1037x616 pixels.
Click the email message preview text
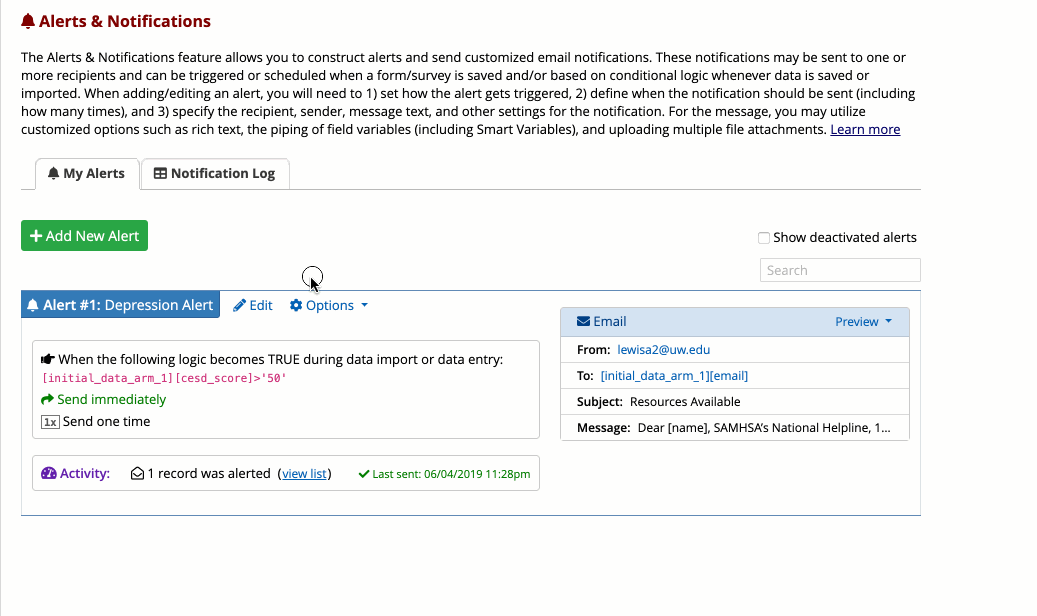coord(763,428)
